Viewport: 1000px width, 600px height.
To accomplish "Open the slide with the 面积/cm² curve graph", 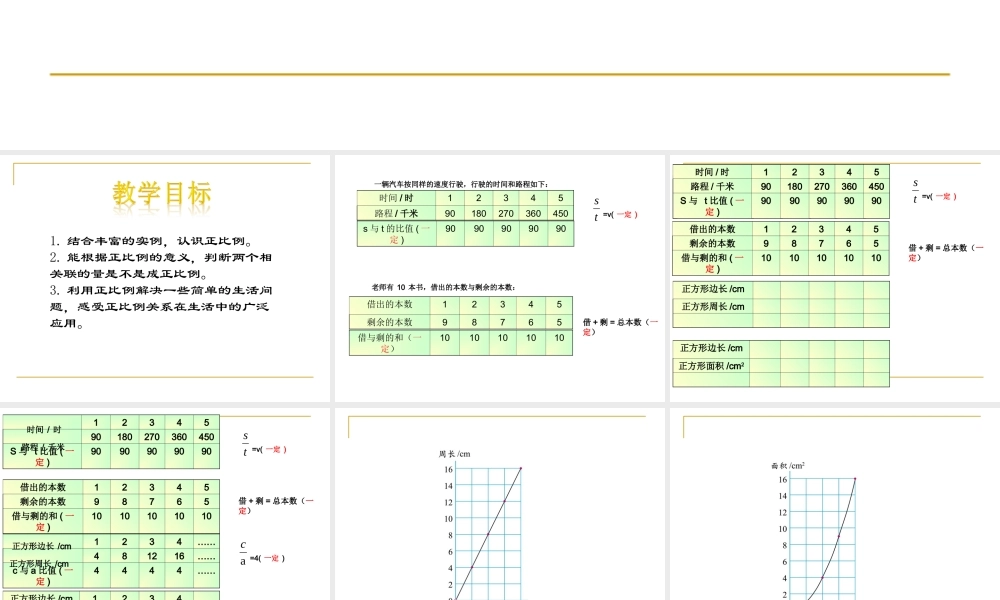I will click(x=835, y=504).
